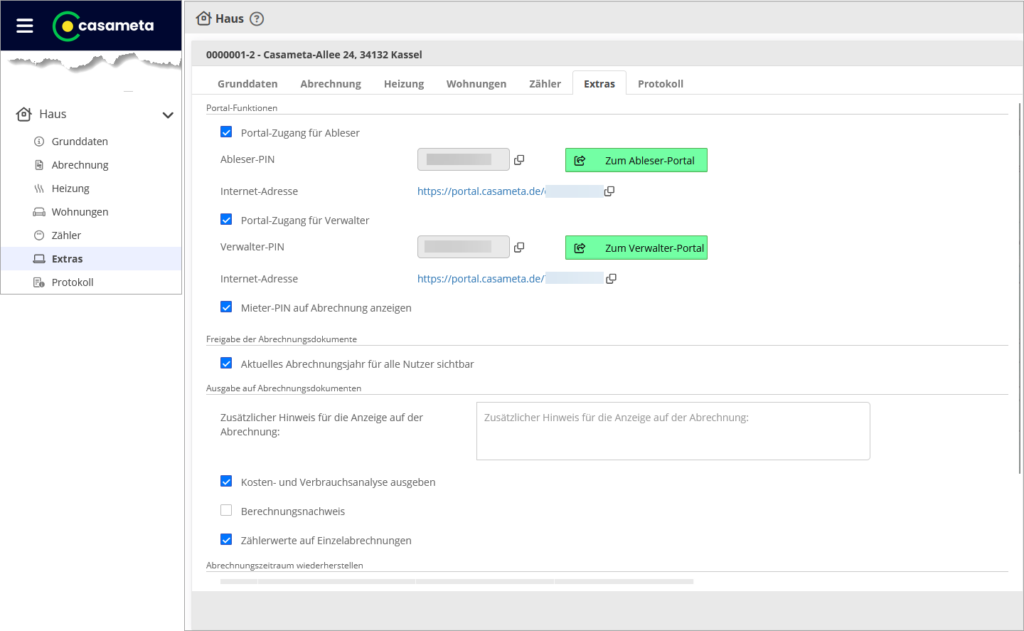
Task: Open the Verwalter portal URL link
Action: point(480,279)
